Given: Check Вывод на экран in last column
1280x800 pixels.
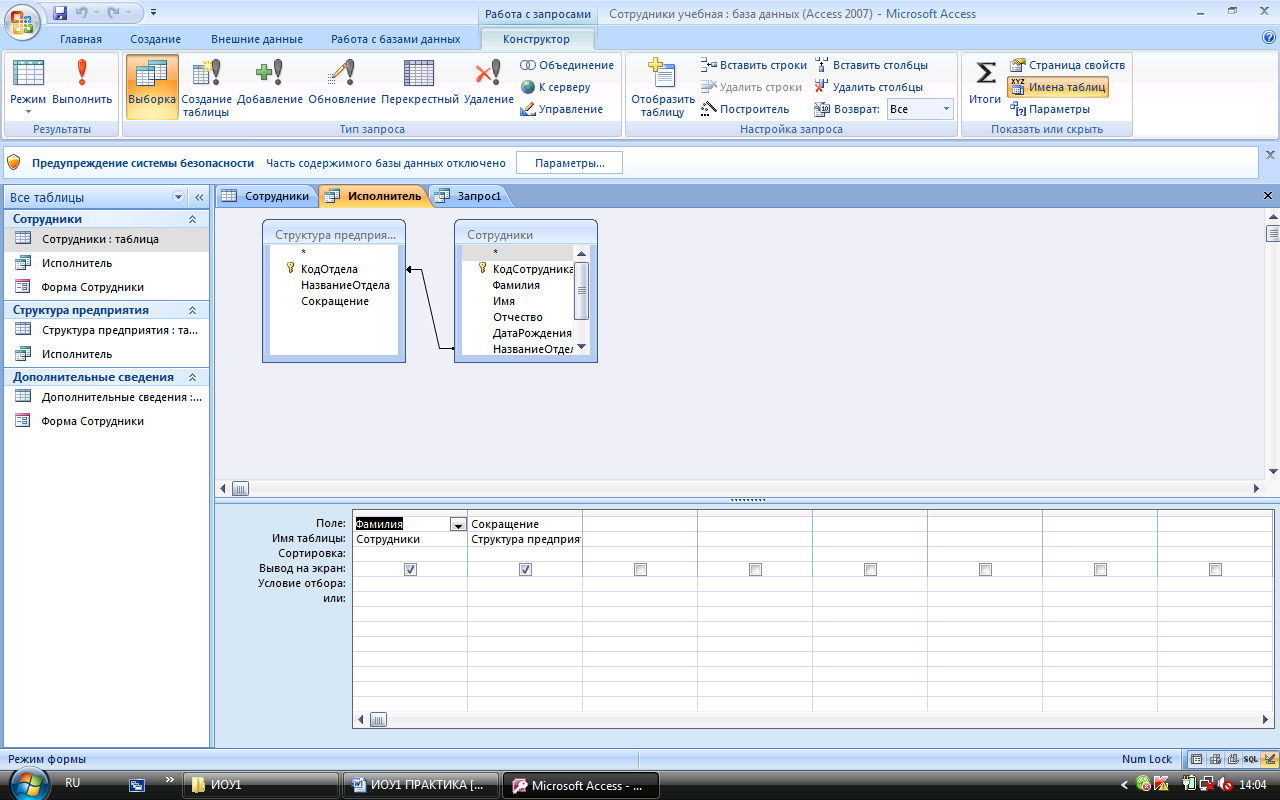Looking at the screenshot, I should 1215,569.
